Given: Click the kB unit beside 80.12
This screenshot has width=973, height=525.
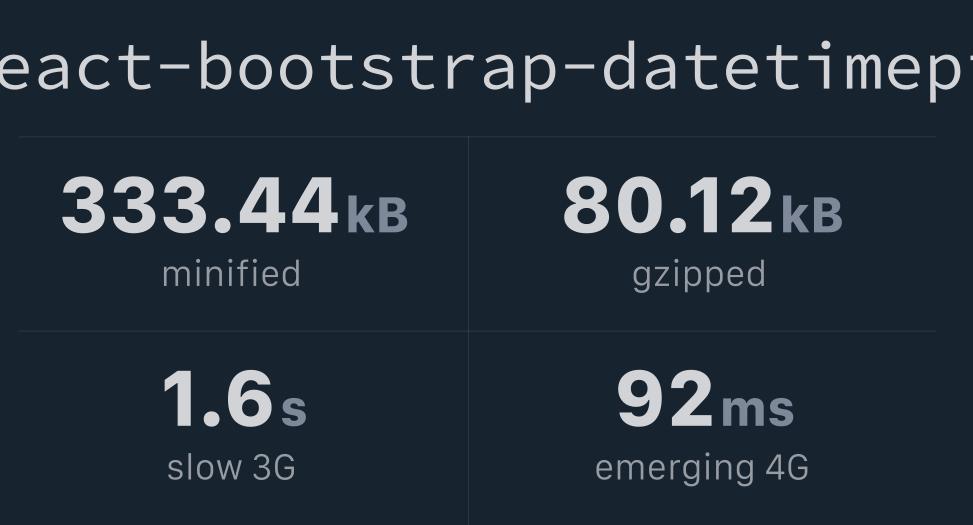Looking at the screenshot, I should pyautogui.click(x=812, y=215).
